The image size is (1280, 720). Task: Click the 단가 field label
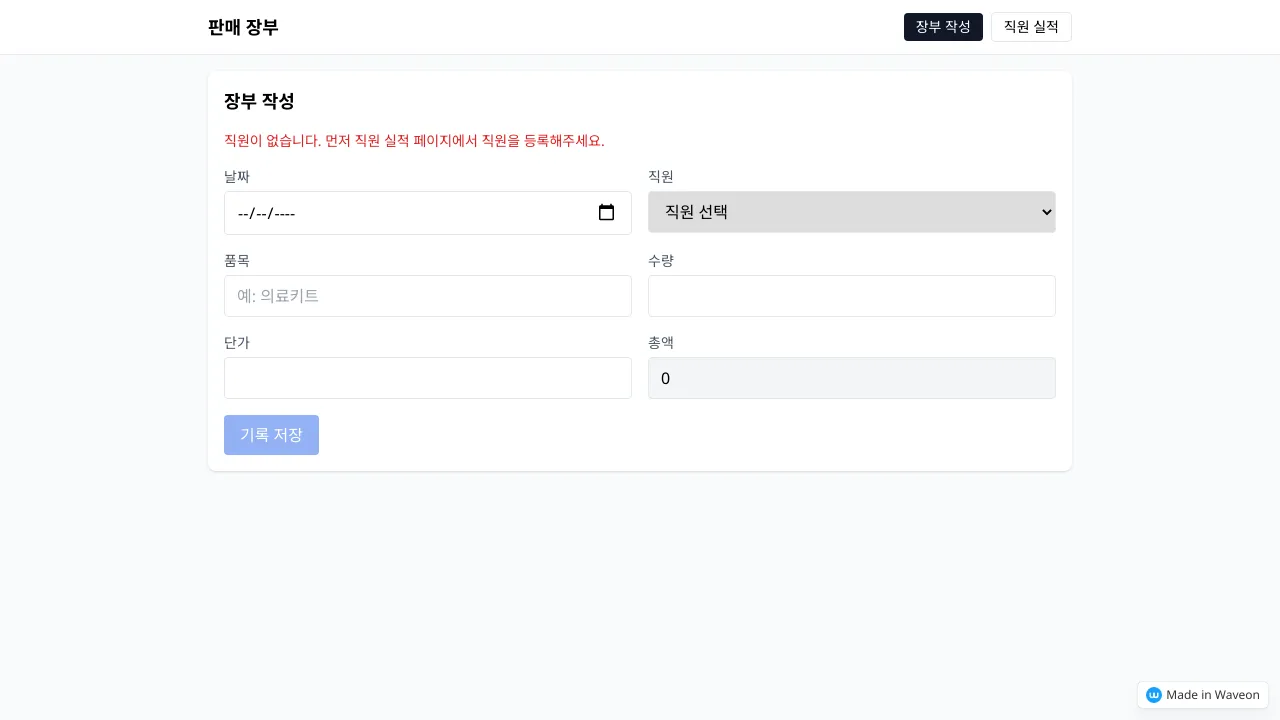coord(237,343)
